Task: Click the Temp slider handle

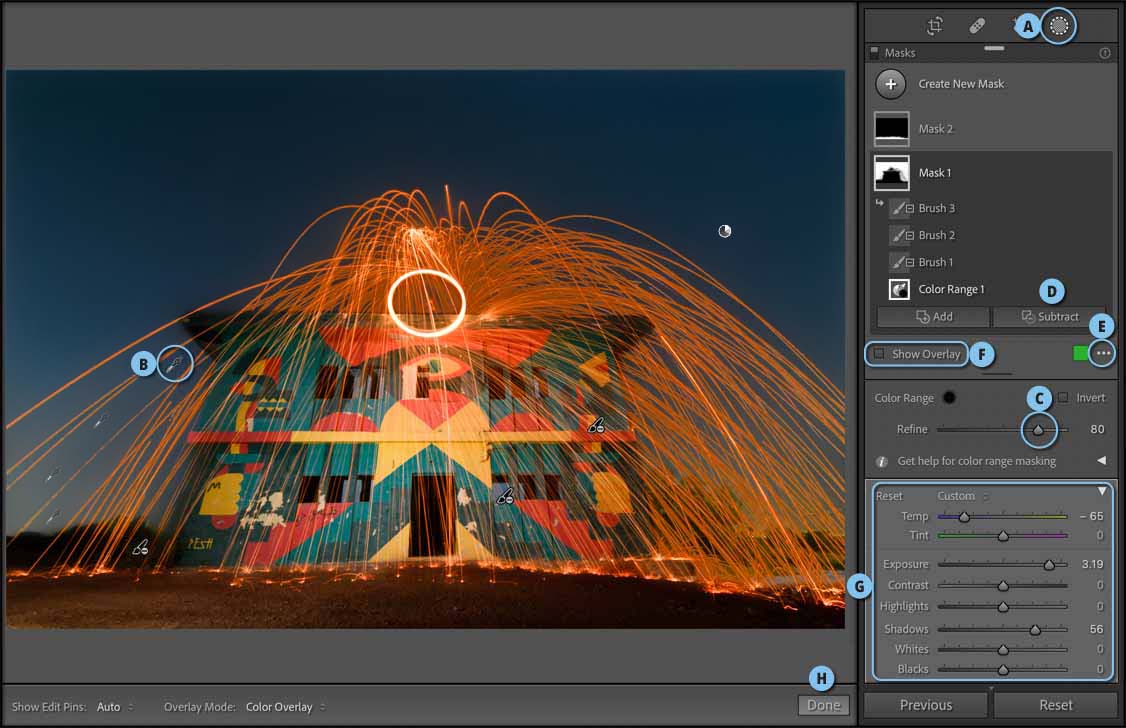Action: click(x=964, y=517)
